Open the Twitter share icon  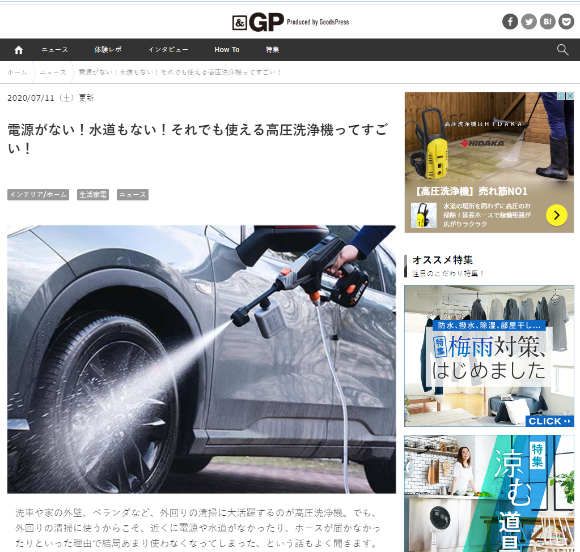coord(529,21)
